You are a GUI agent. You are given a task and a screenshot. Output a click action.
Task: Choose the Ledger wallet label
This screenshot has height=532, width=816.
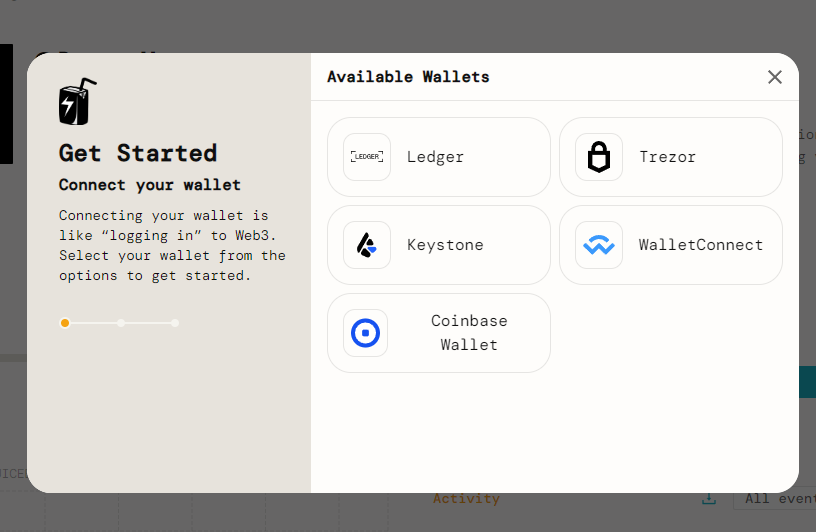435,157
